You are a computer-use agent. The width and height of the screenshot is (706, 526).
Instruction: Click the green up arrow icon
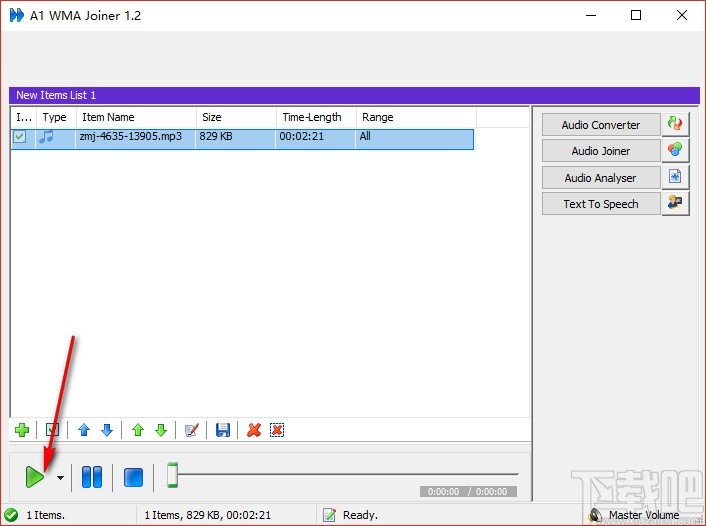(138, 430)
